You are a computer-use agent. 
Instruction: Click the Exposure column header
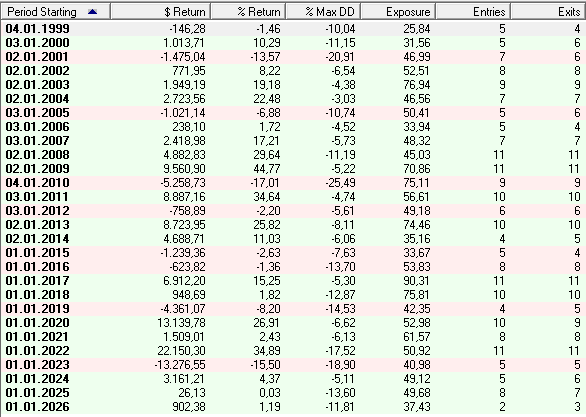point(398,12)
